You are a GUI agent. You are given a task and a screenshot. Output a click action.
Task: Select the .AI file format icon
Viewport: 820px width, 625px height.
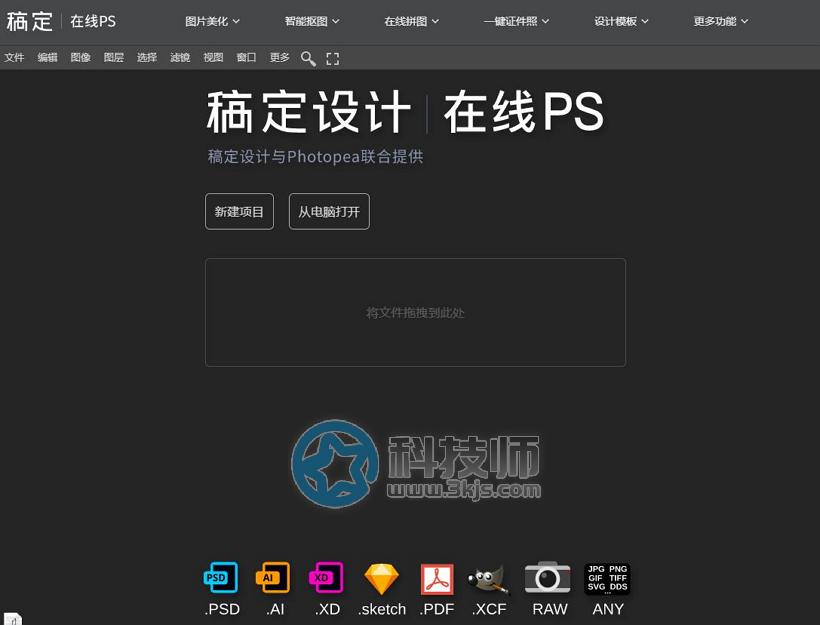pos(273,577)
